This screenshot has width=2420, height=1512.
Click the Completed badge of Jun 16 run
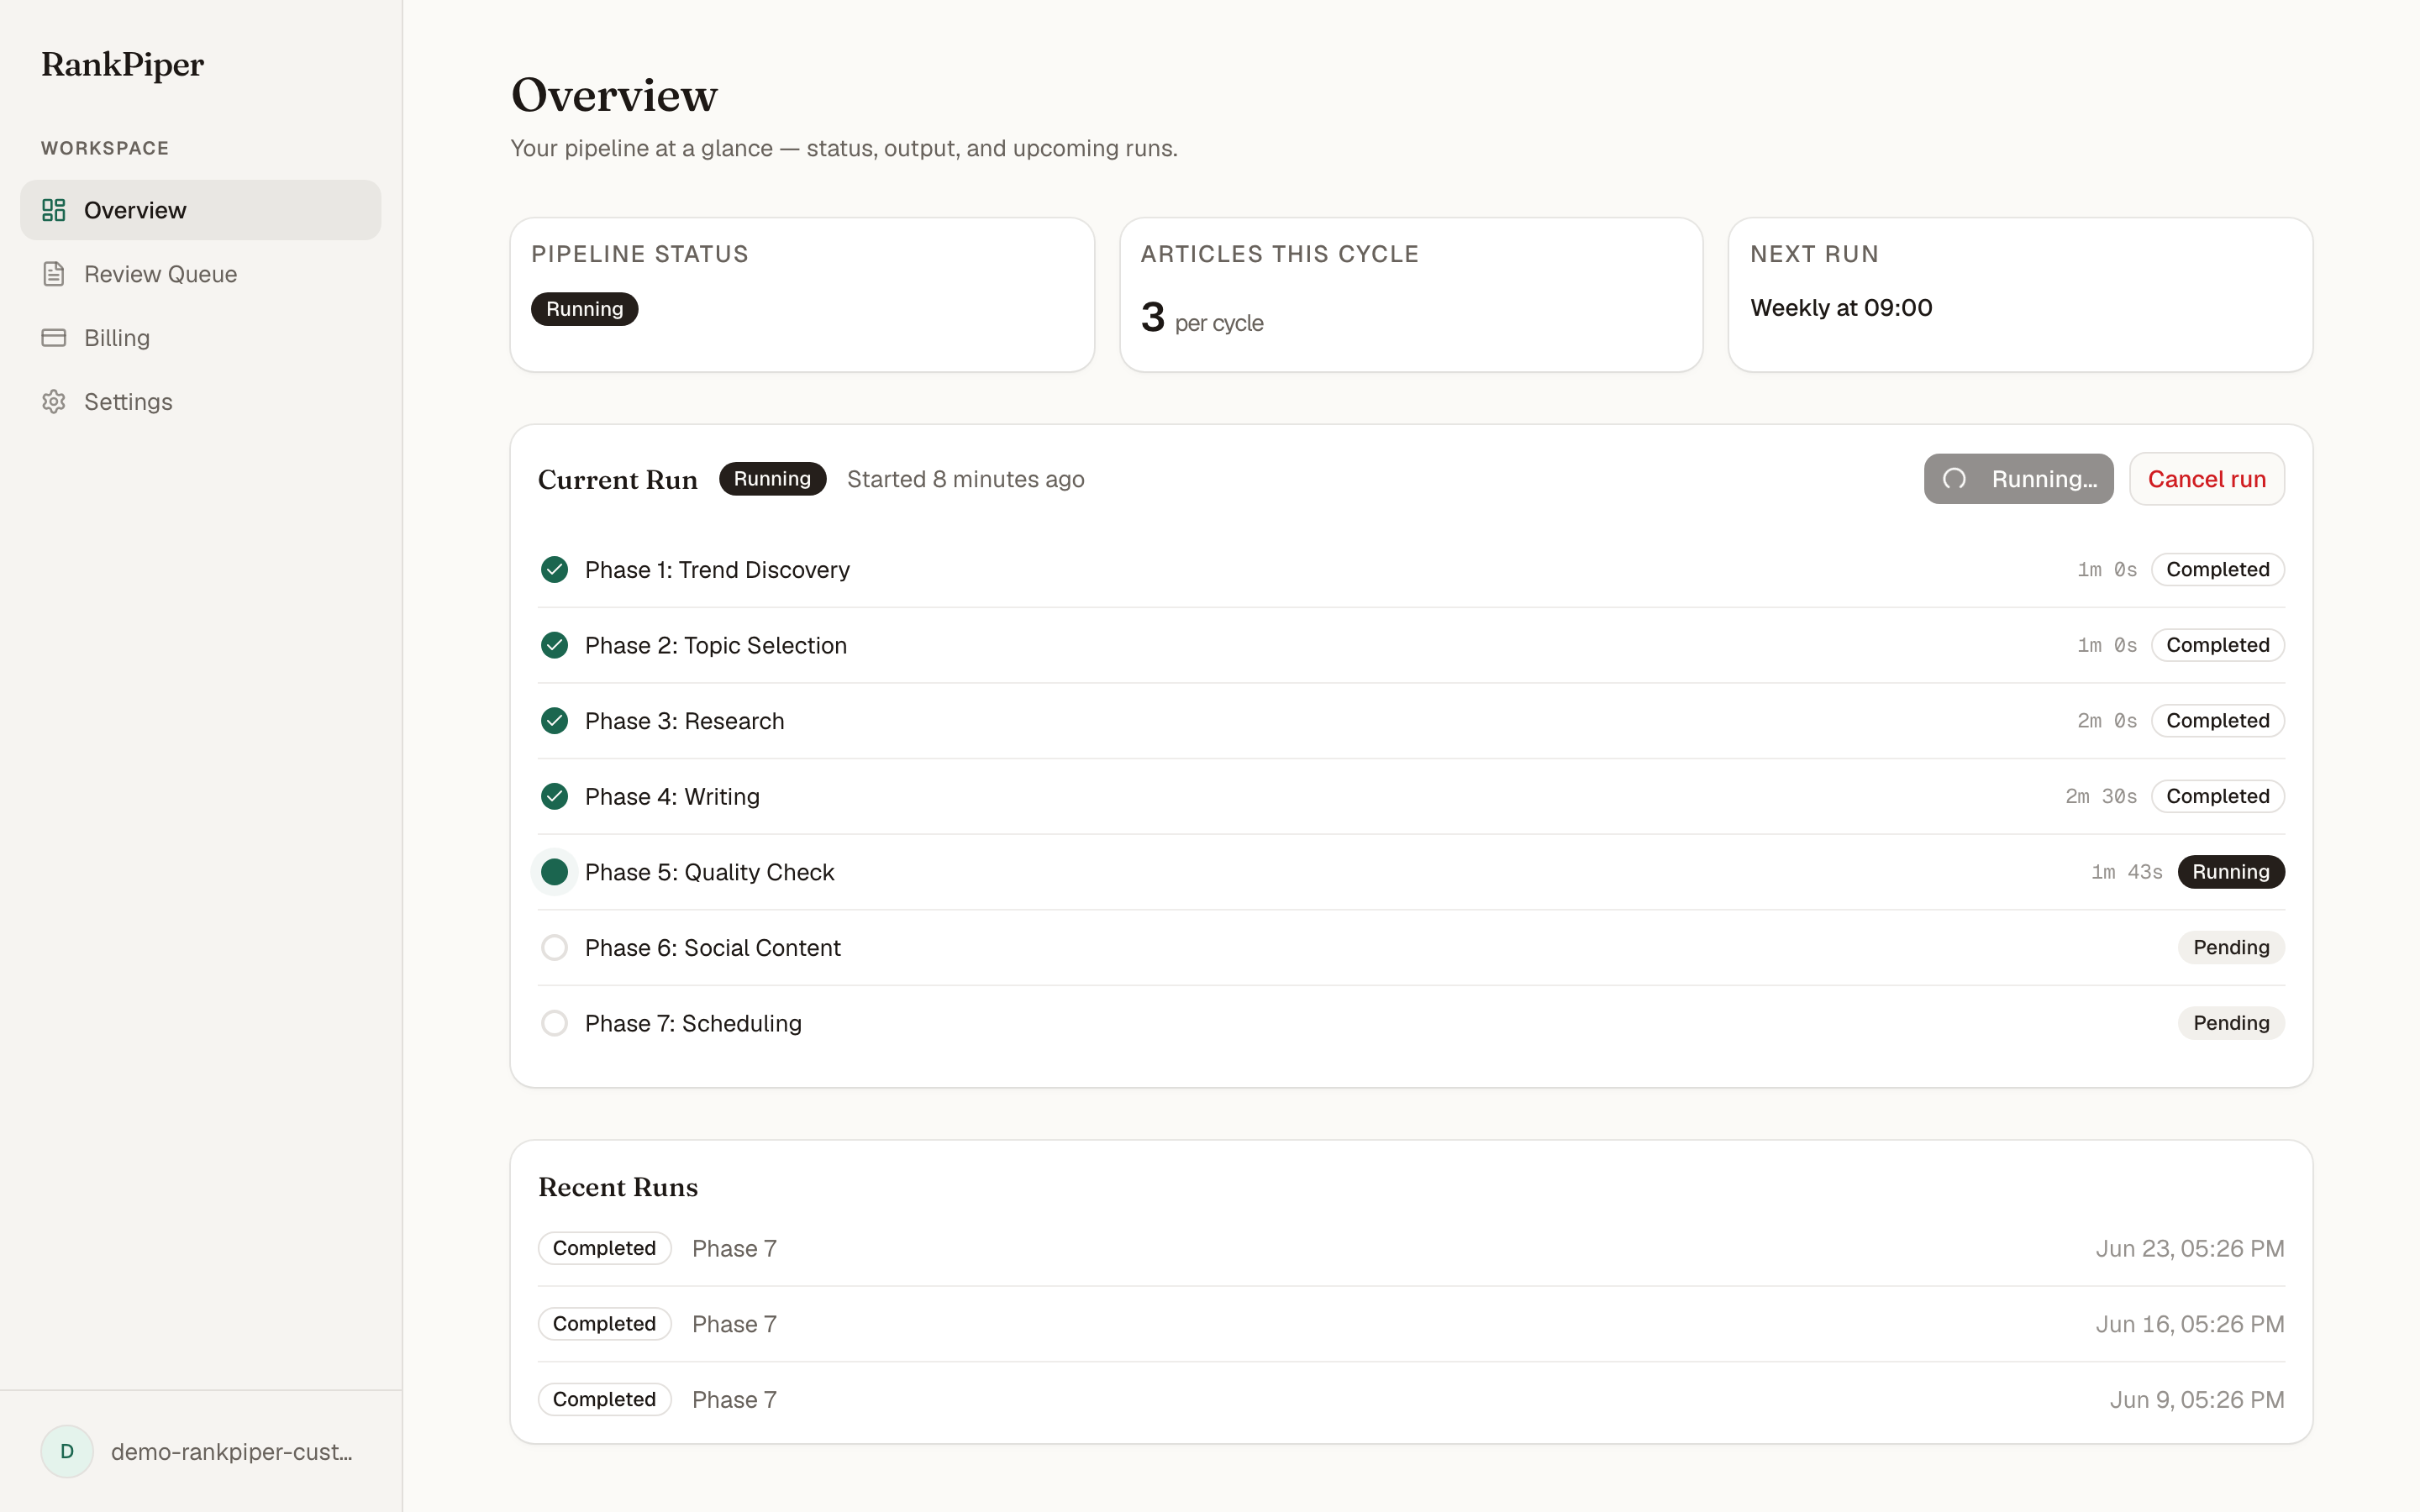[x=604, y=1324]
